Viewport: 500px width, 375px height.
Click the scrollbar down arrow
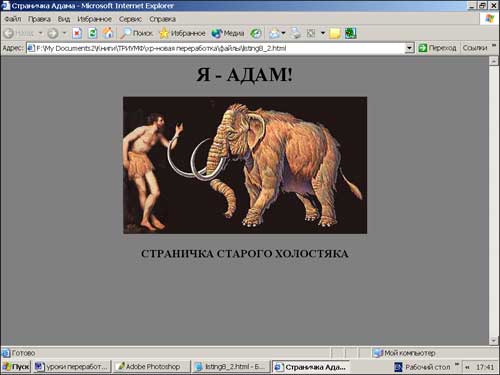[x=493, y=340]
